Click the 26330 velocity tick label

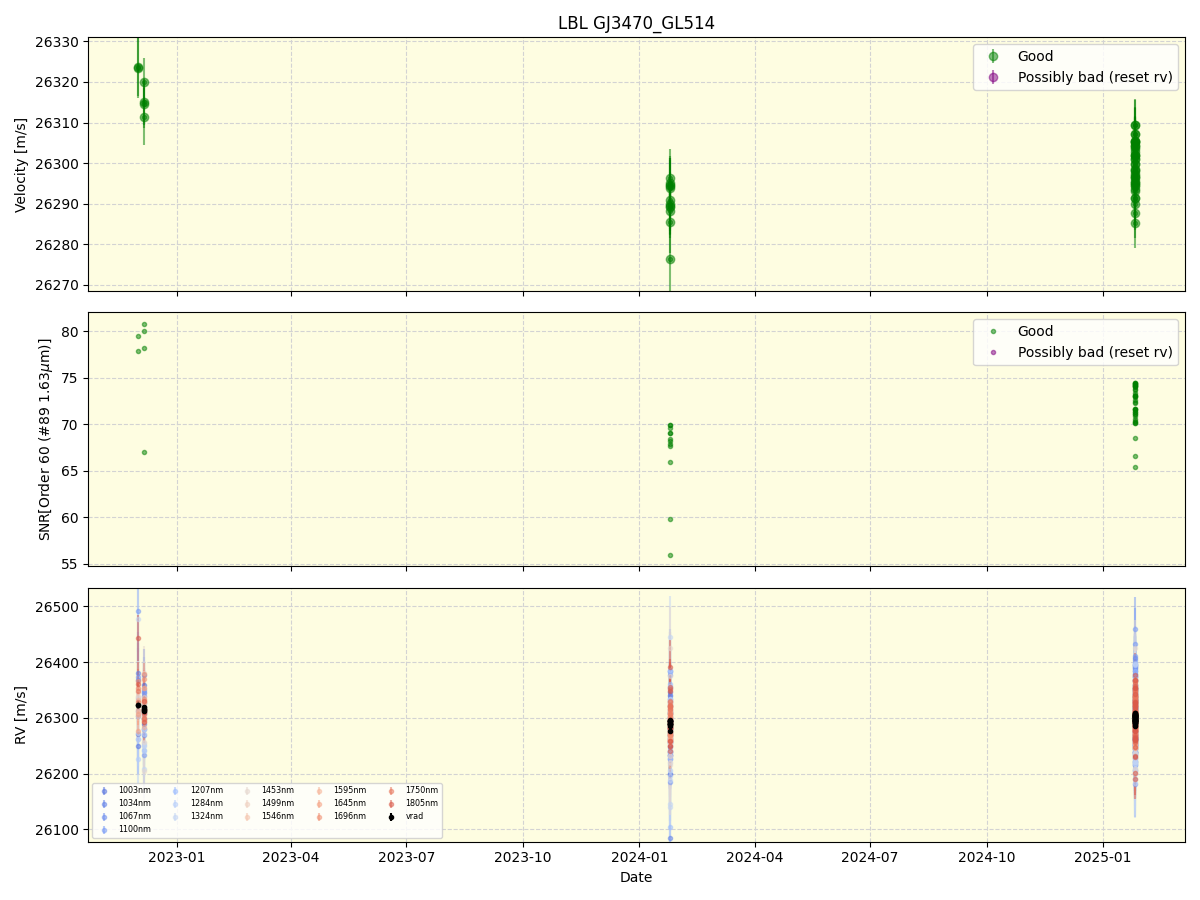tap(58, 42)
